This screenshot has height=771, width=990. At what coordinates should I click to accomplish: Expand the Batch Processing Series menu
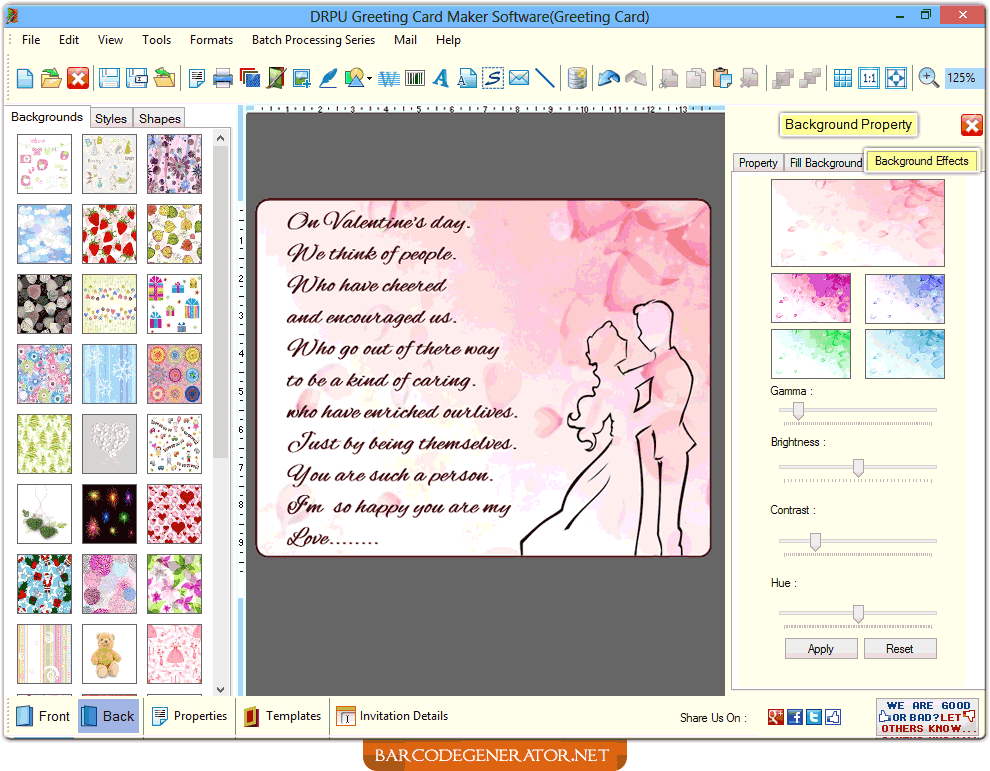coord(313,40)
